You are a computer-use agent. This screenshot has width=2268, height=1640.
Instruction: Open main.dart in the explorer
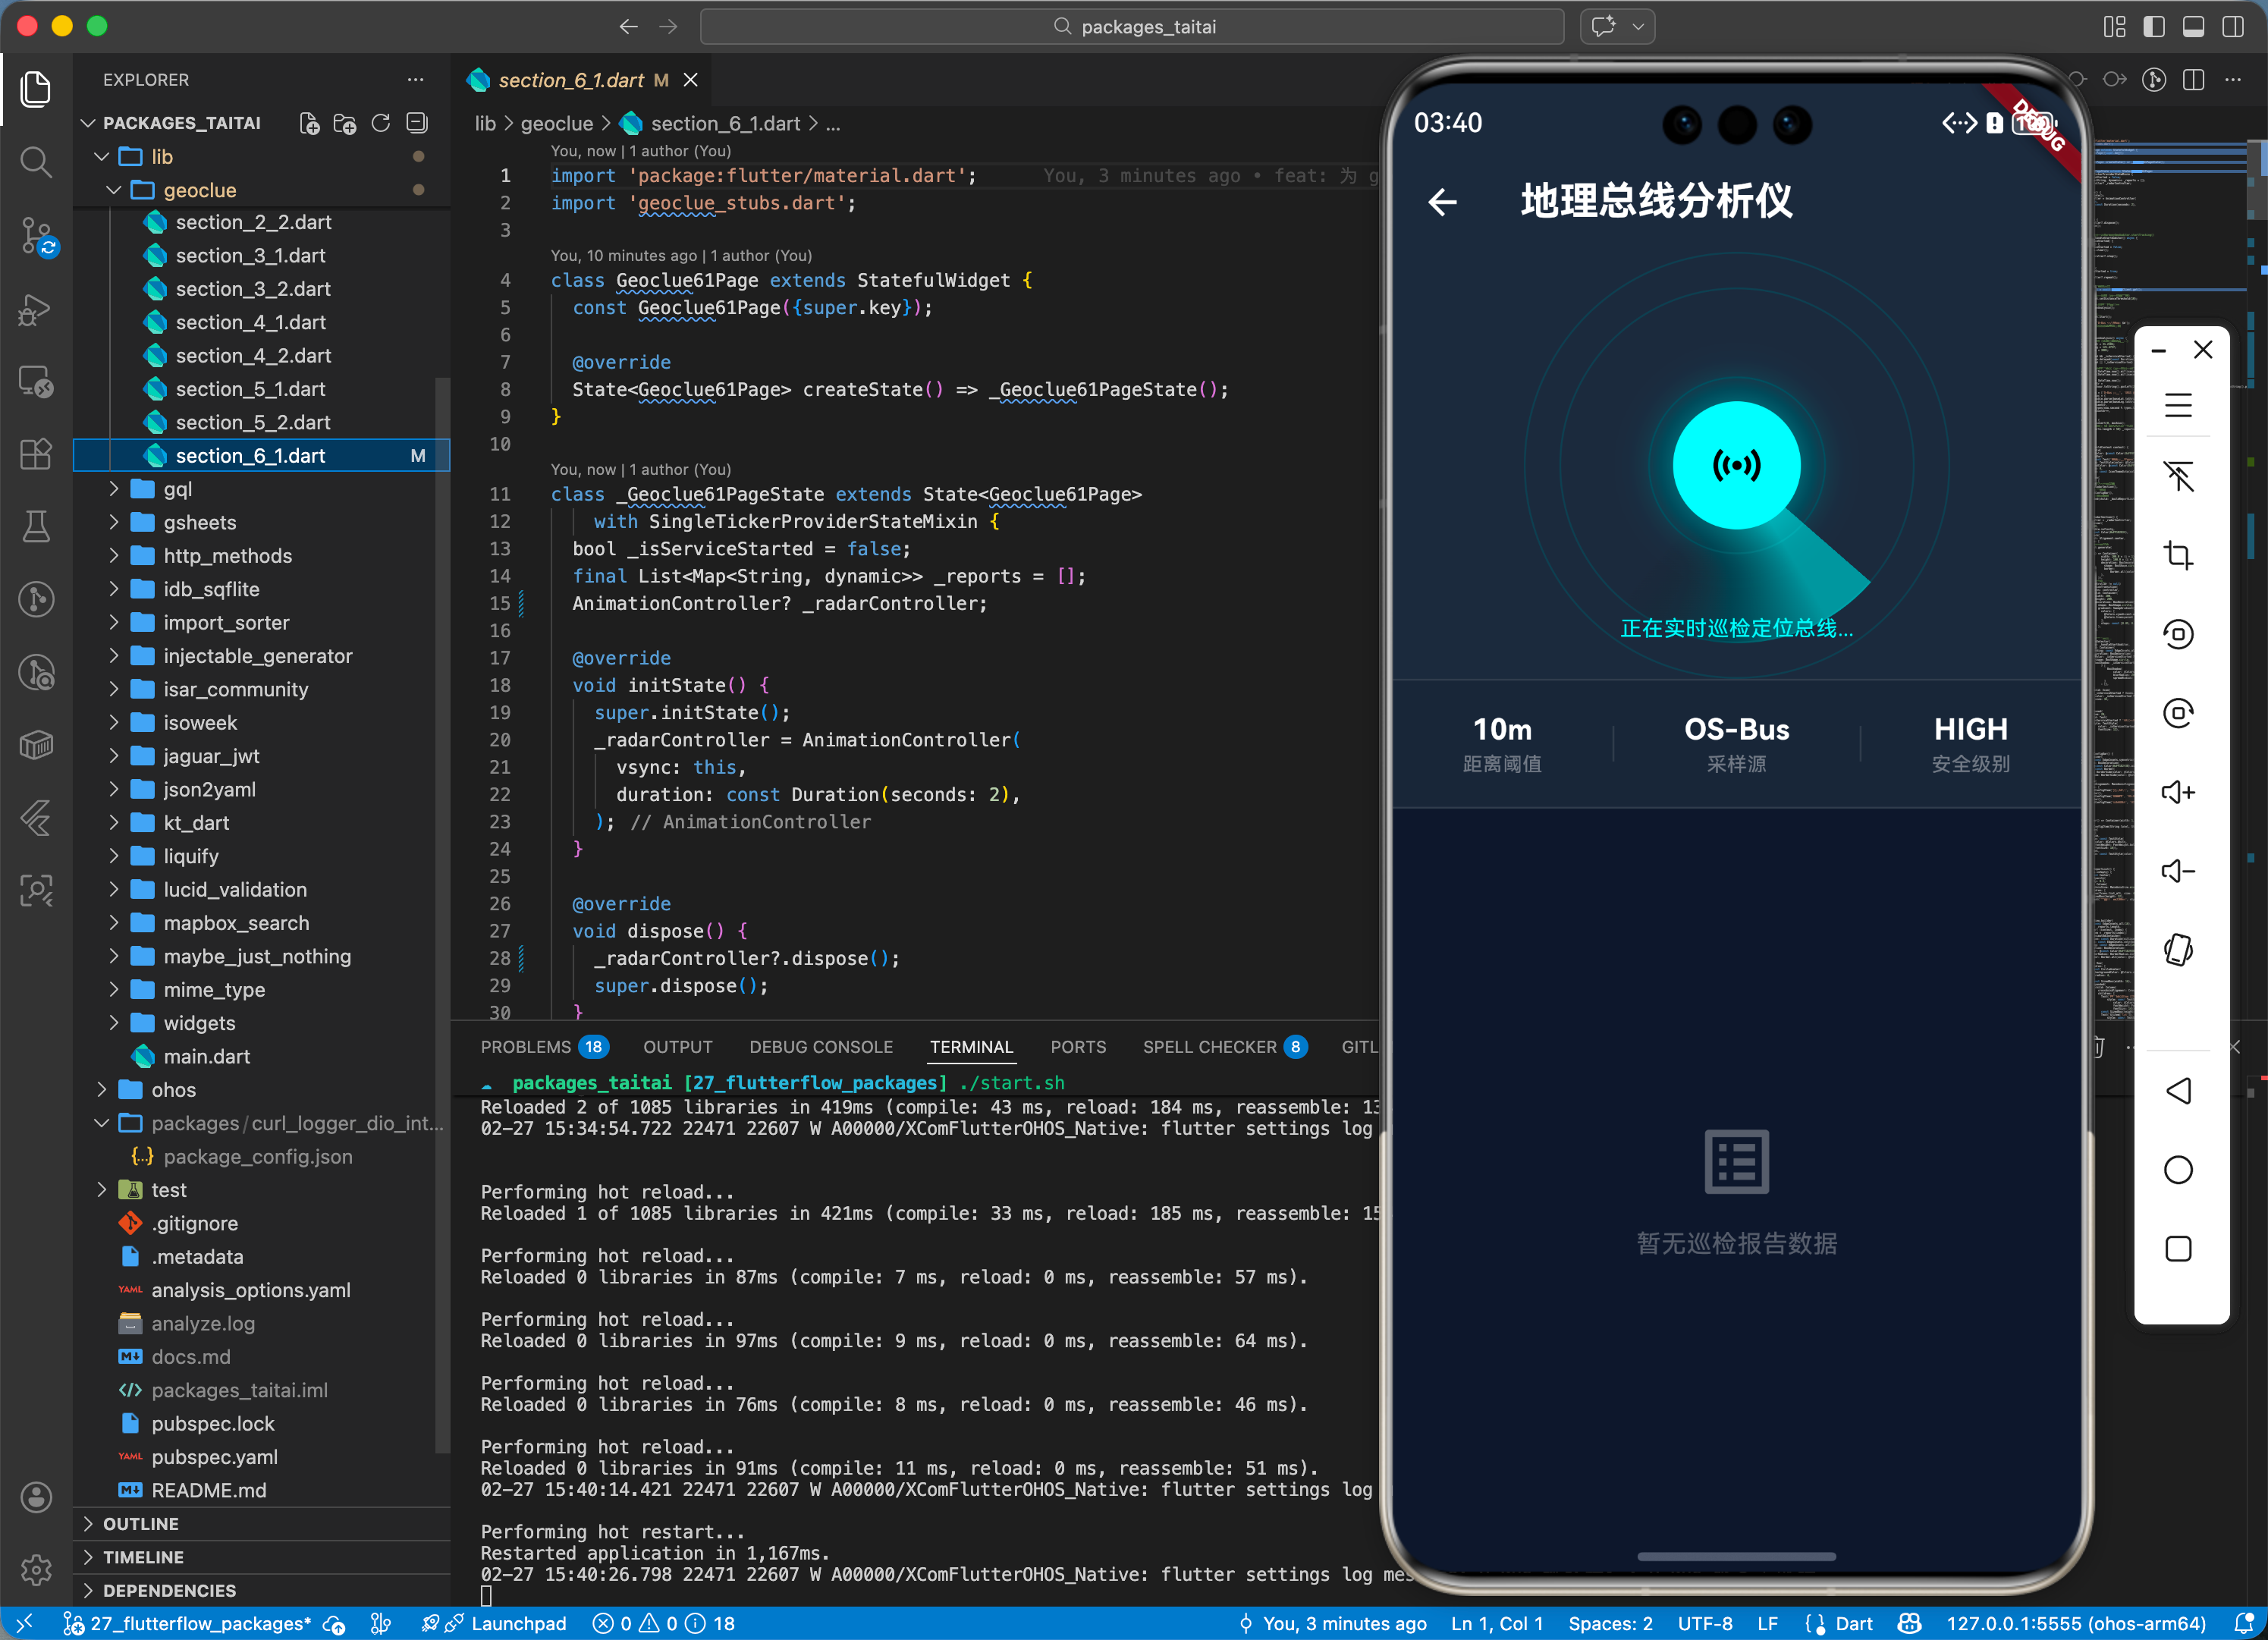tap(206, 1056)
